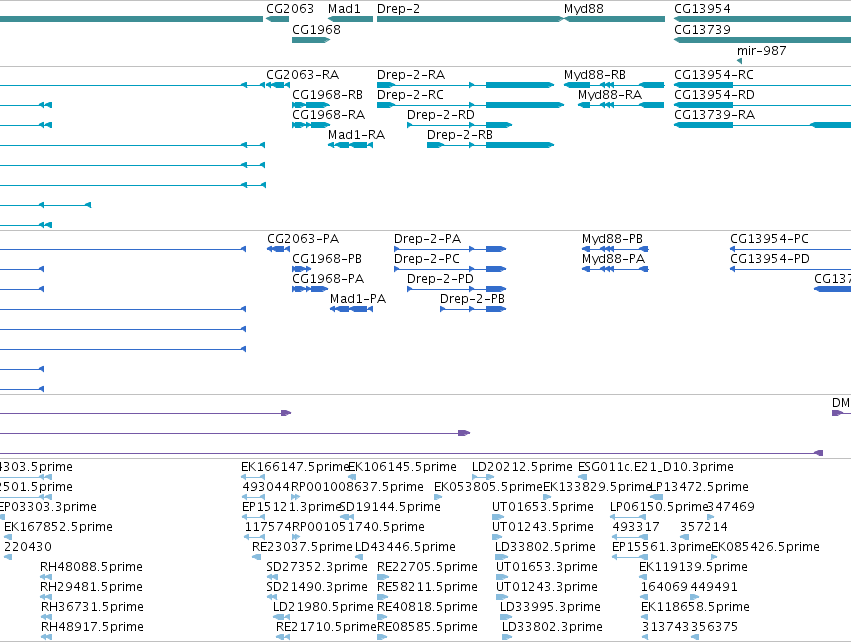Click the RE23037.5prime EST label

[302, 548]
